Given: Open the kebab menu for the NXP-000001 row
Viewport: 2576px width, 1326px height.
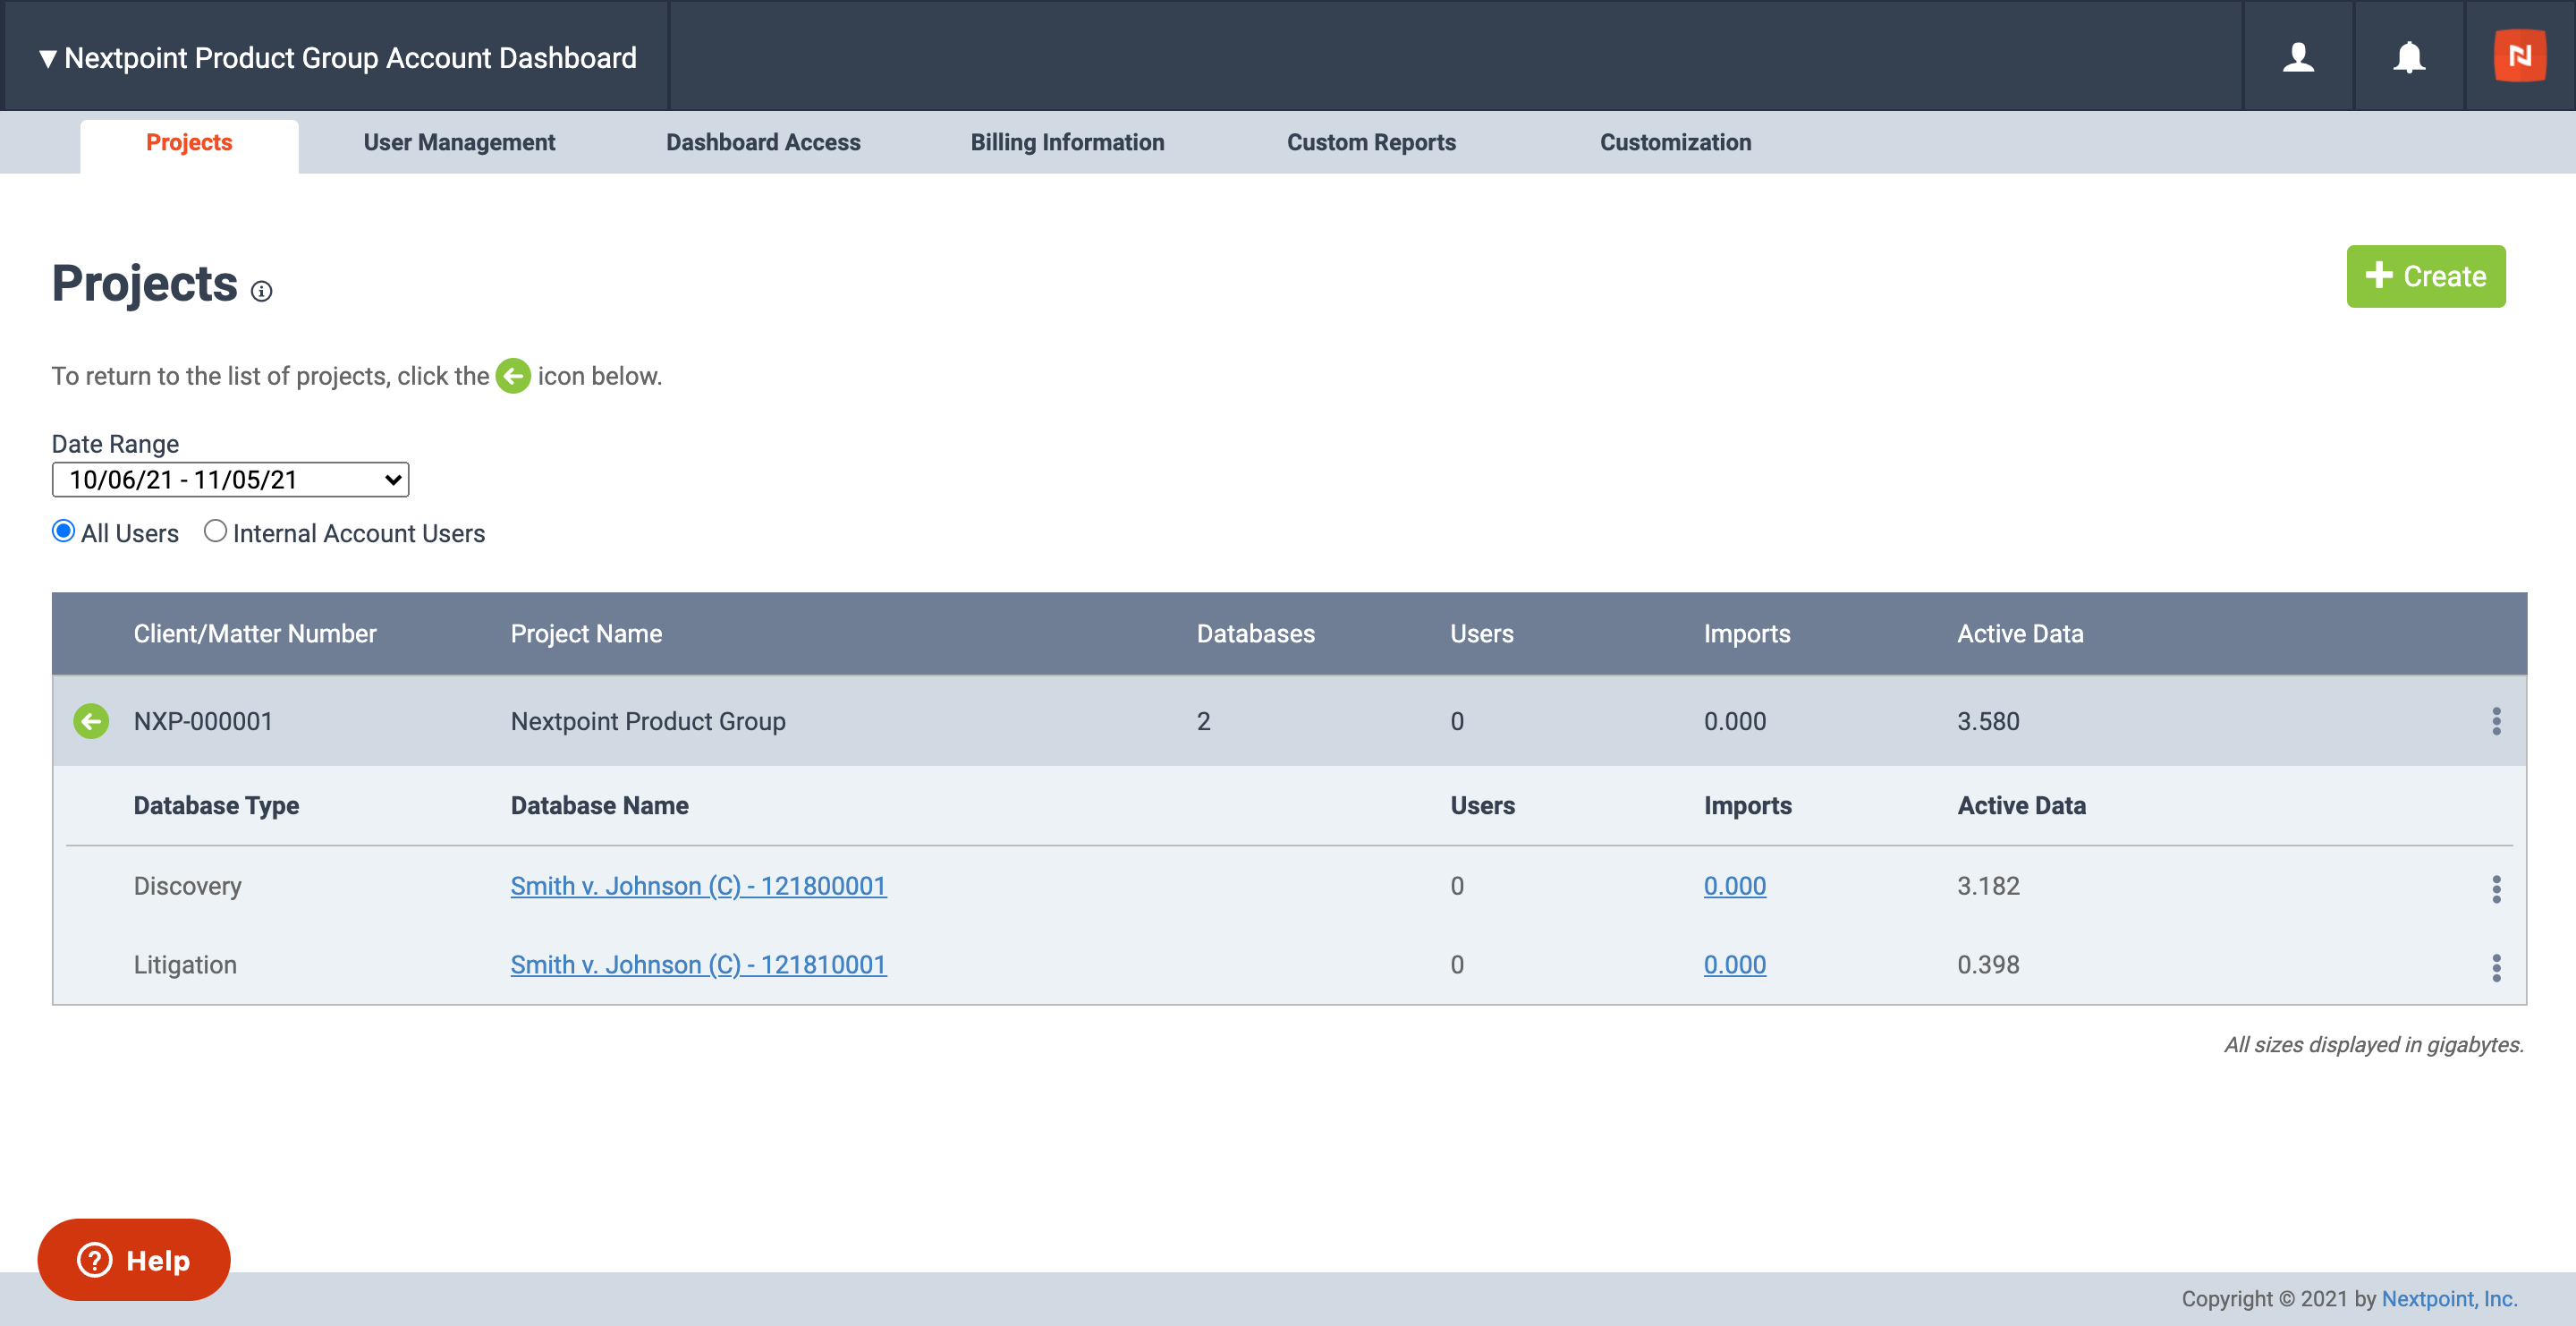Looking at the screenshot, I should tap(2496, 721).
